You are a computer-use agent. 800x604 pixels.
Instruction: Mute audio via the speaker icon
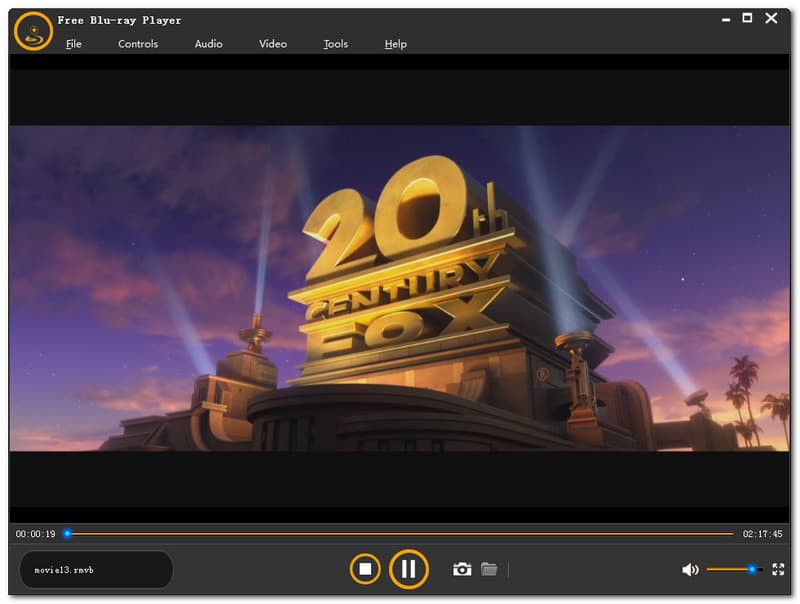[690, 569]
